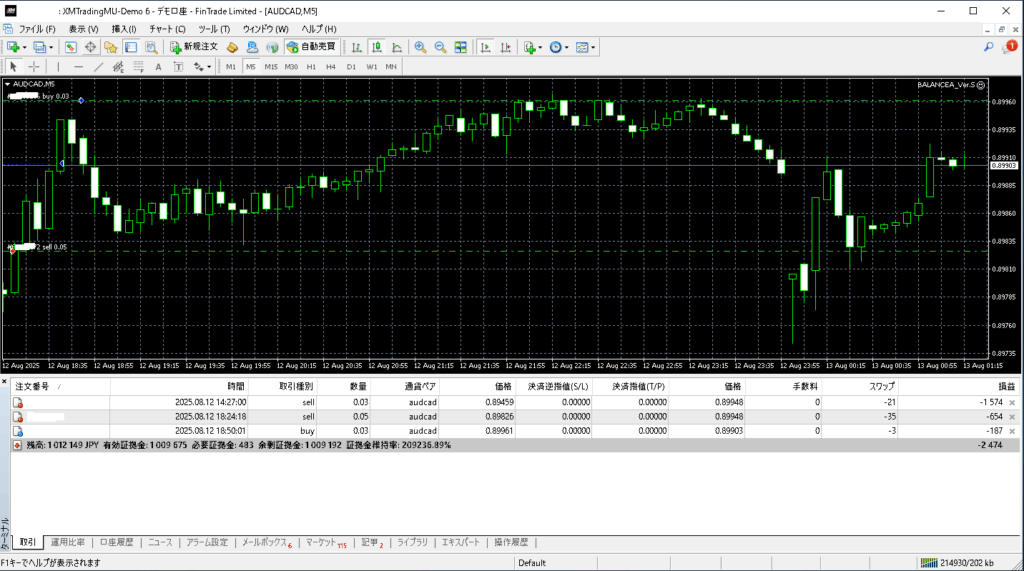Switch timeframe to W1
Screen dimensions: 1024x571
pos(372,67)
